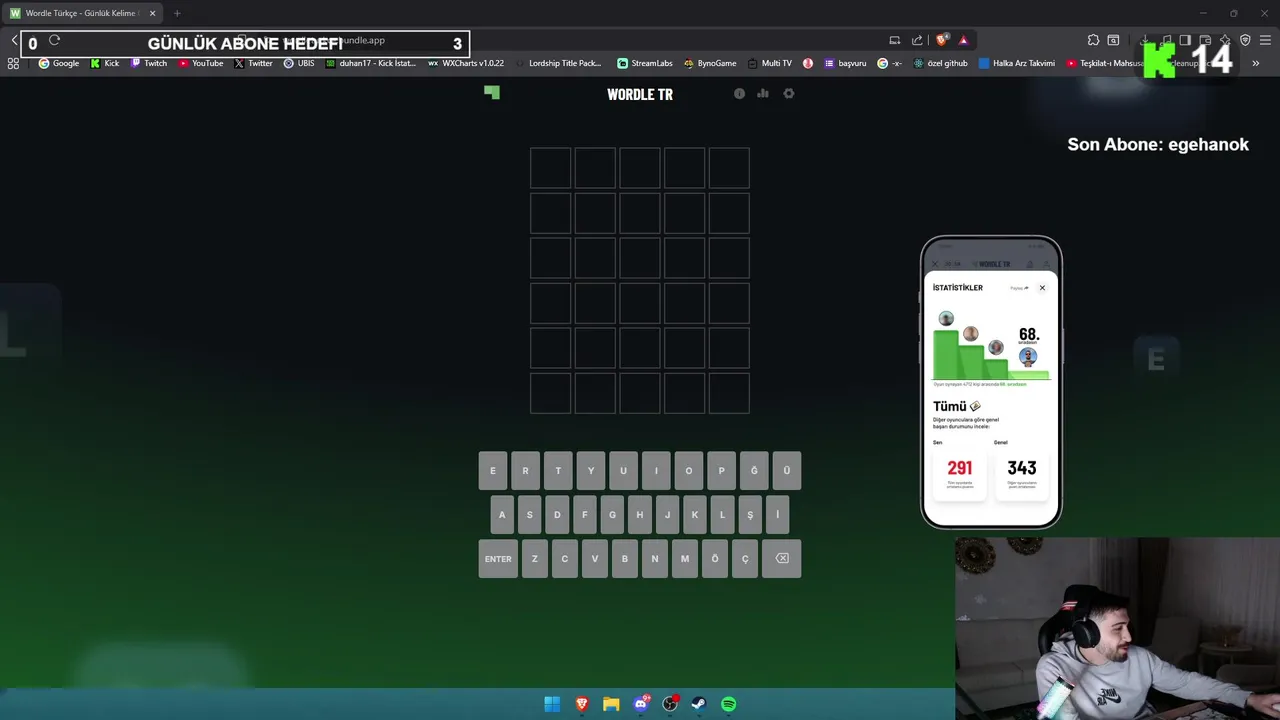Tap the letter L key

point(722,515)
